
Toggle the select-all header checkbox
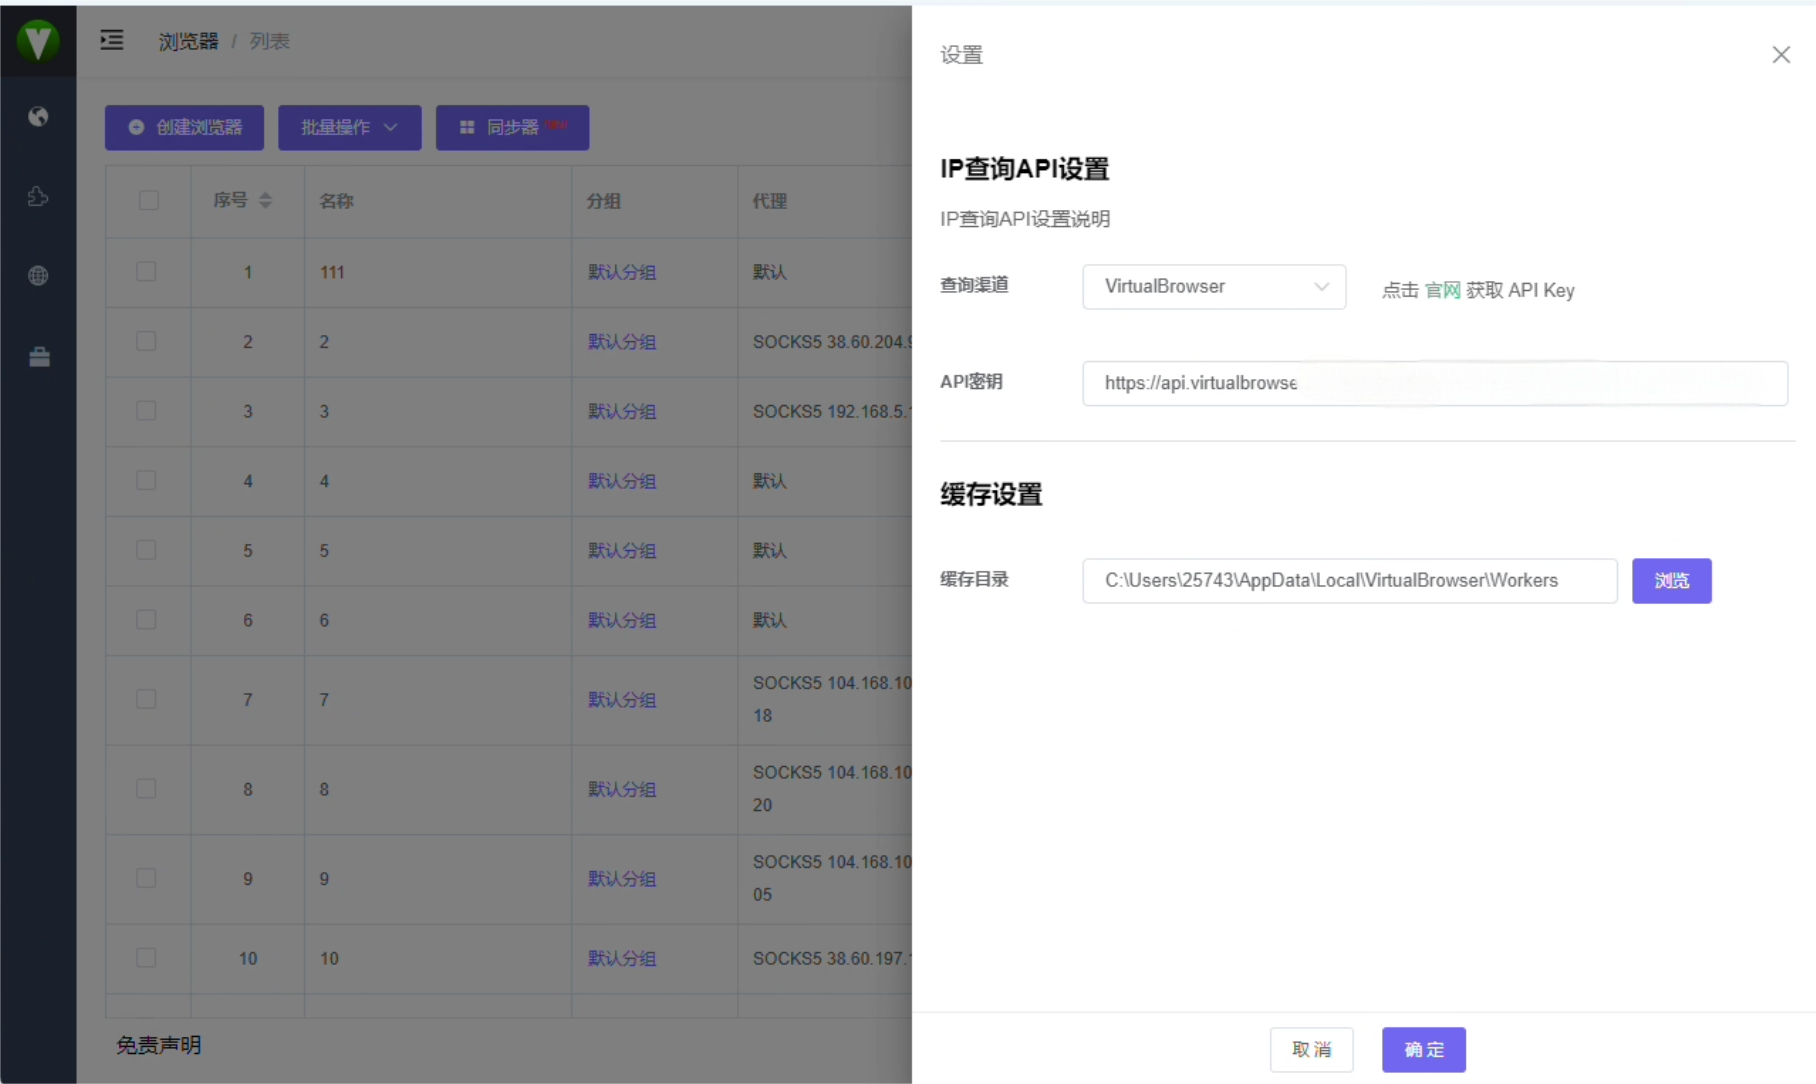coord(149,200)
